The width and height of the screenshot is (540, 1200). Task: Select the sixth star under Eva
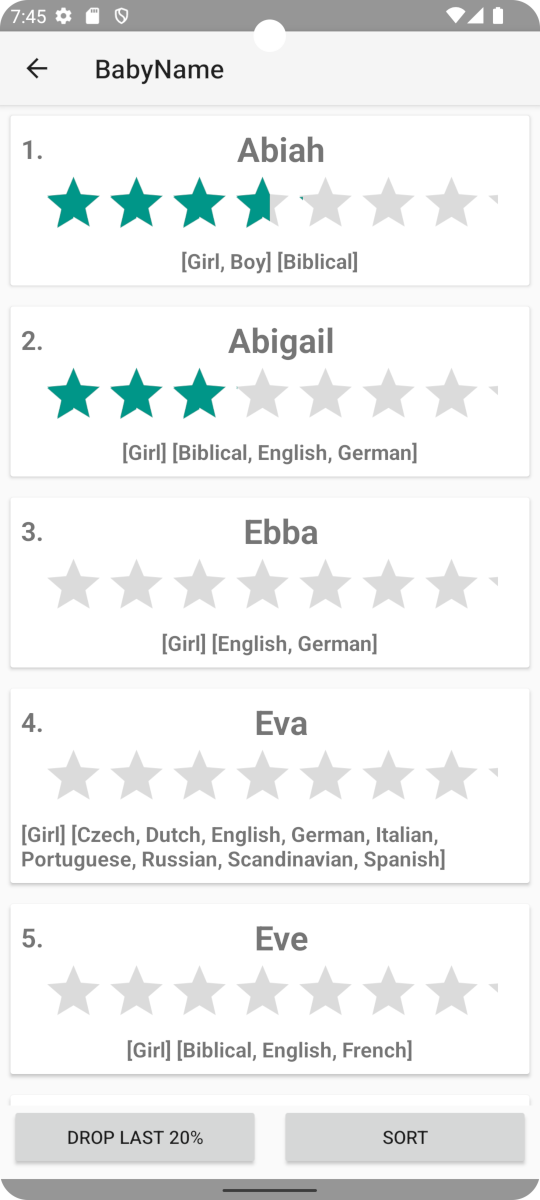[388, 776]
